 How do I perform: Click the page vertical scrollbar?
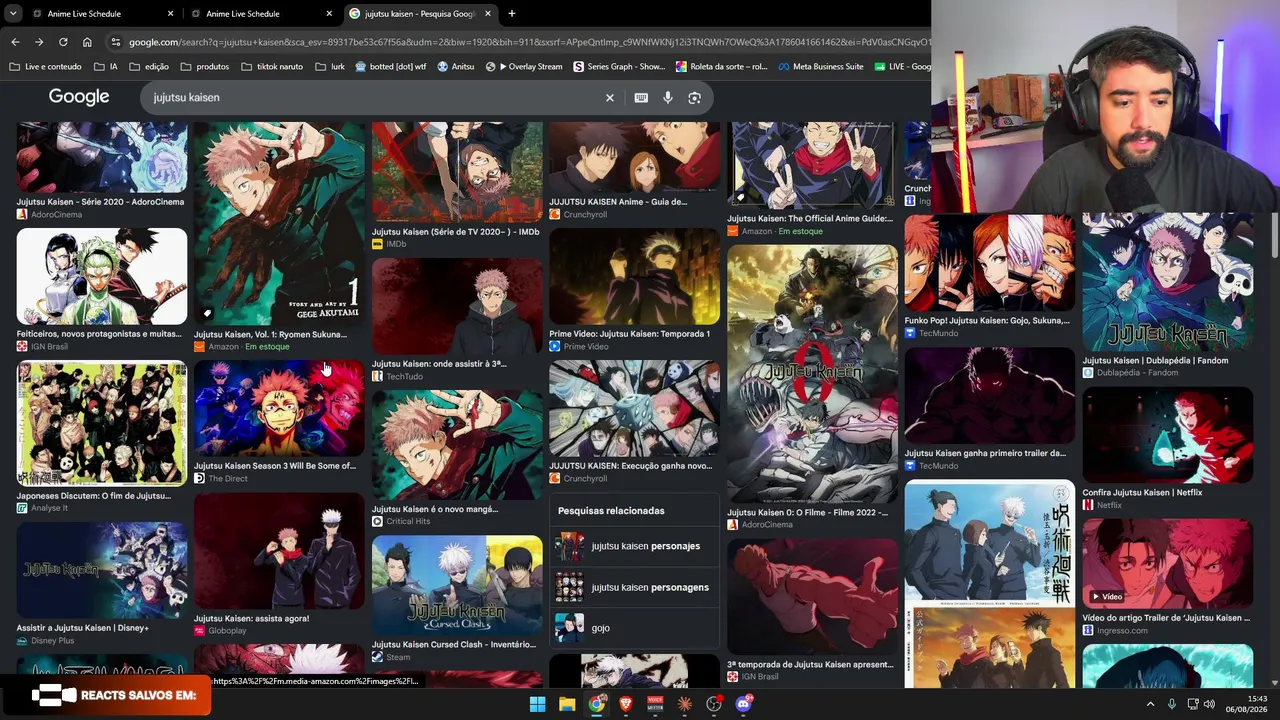[1274, 236]
